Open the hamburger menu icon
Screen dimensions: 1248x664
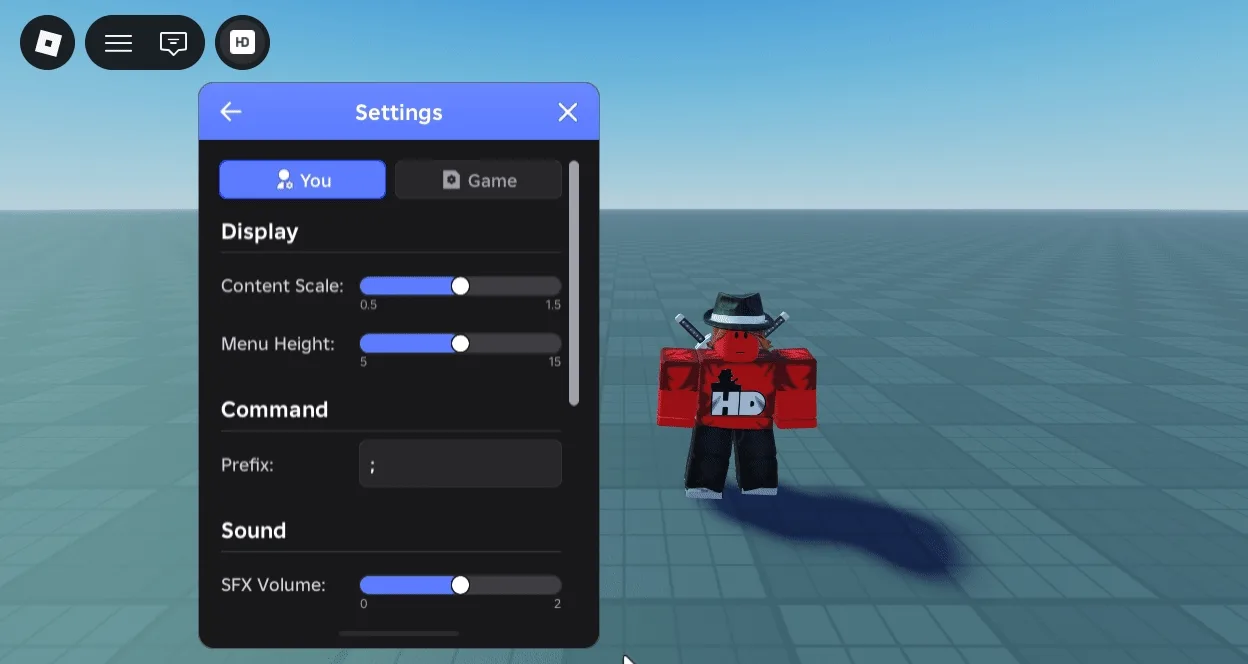119,43
